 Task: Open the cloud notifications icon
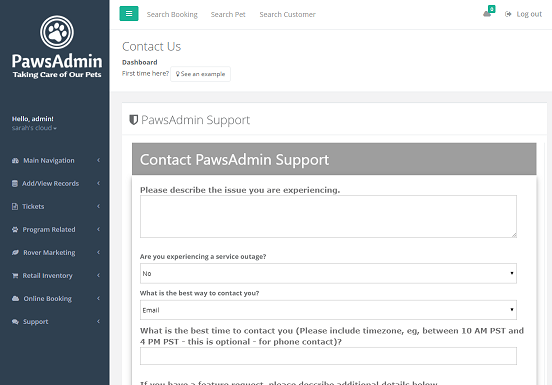pyautogui.click(x=487, y=14)
